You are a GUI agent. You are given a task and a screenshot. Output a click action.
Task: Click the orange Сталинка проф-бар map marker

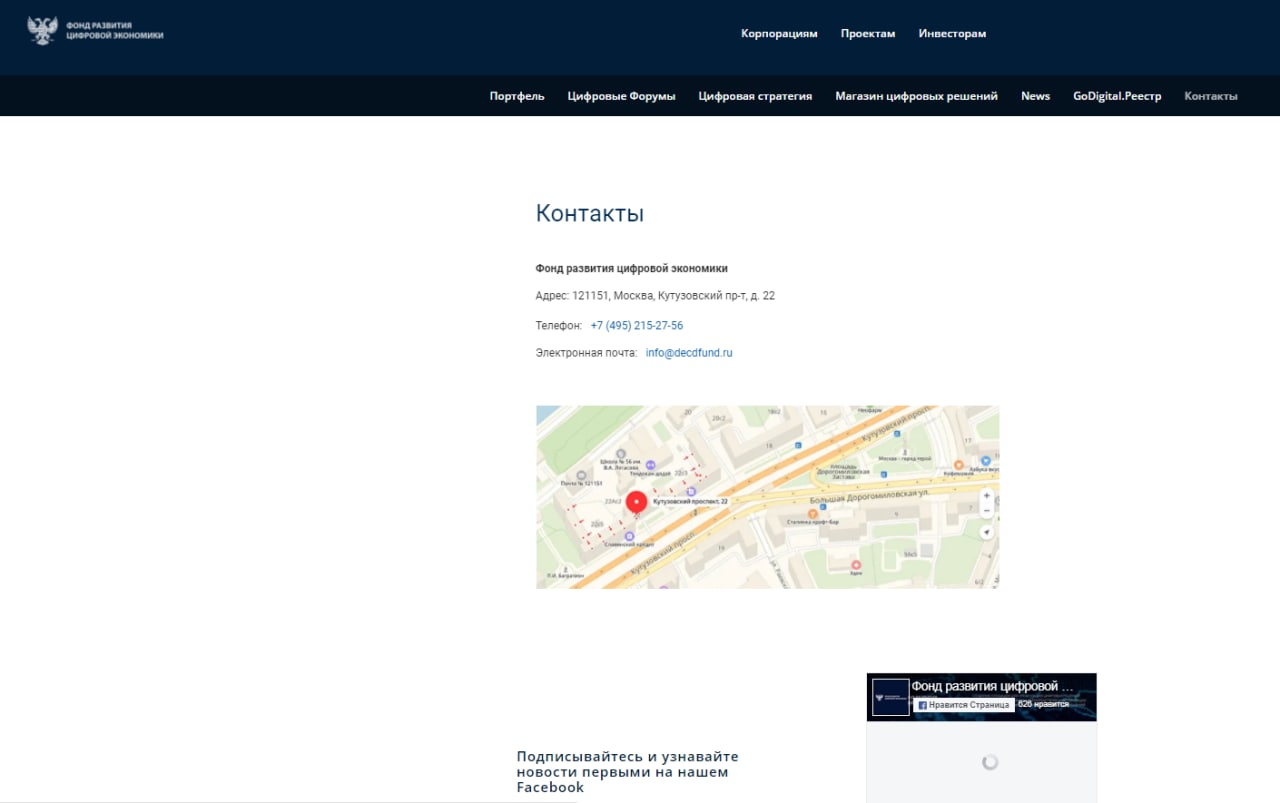click(x=813, y=513)
